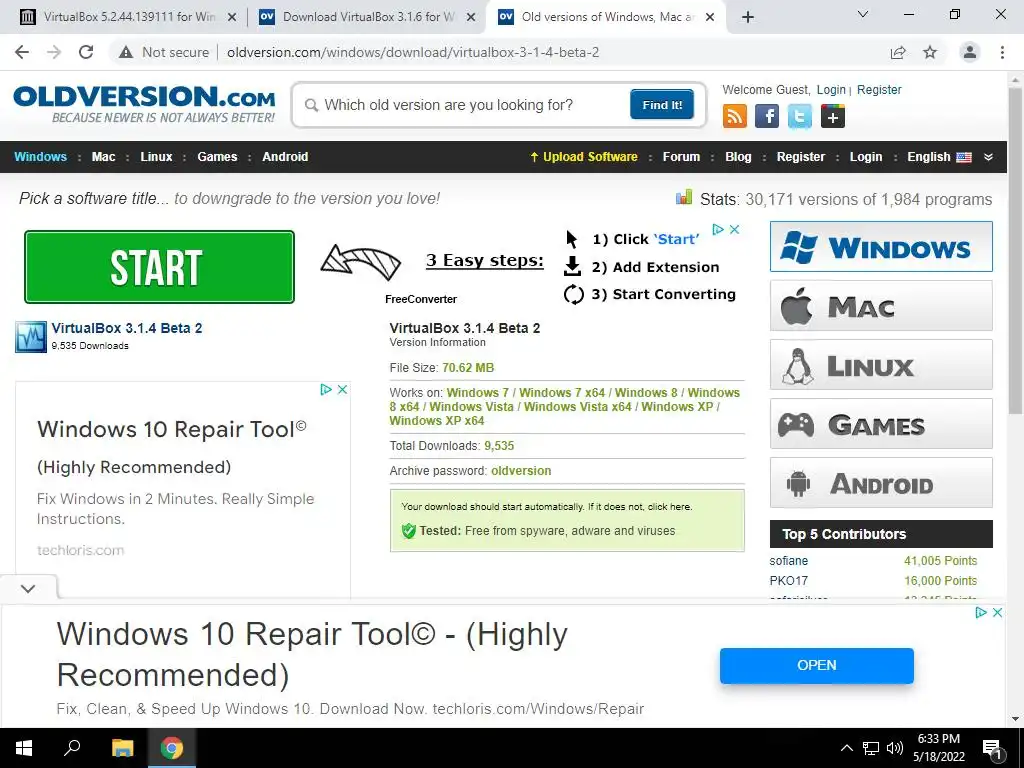The width and height of the screenshot is (1024, 768).
Task: Click Register link beside Welcome Guest
Action: [x=879, y=90]
